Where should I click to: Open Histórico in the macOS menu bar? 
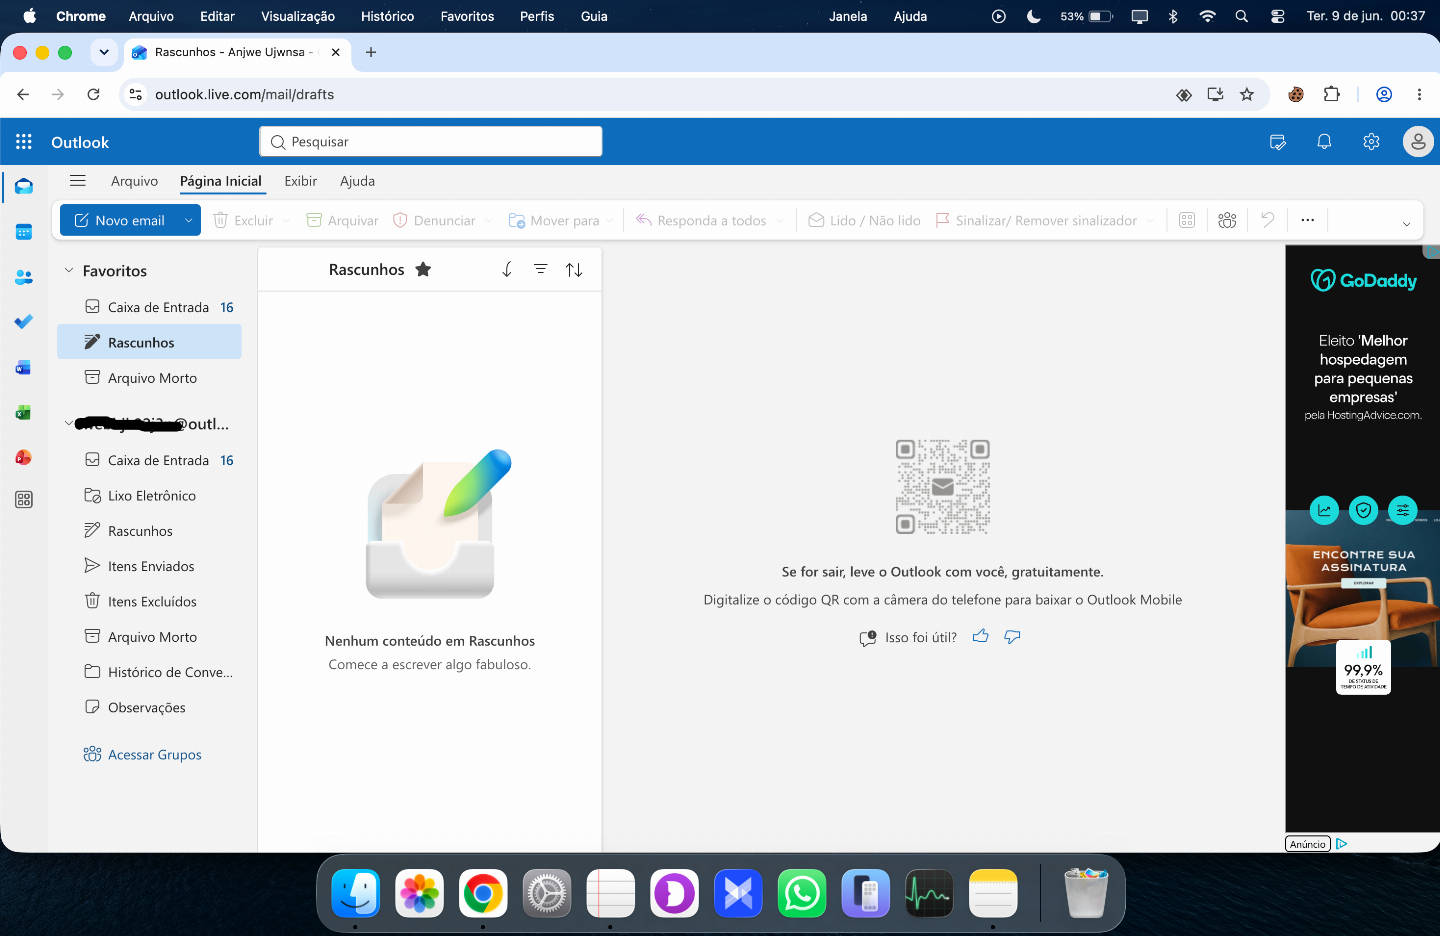pyautogui.click(x=387, y=16)
